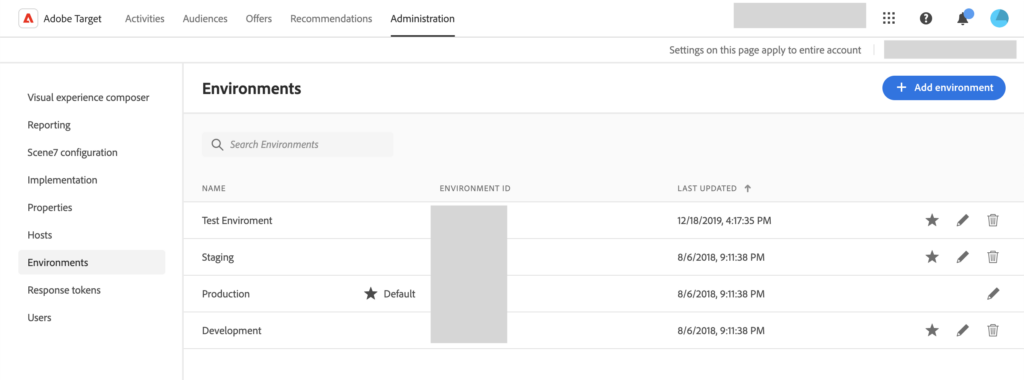Click the magnifier icon in search box

217,145
